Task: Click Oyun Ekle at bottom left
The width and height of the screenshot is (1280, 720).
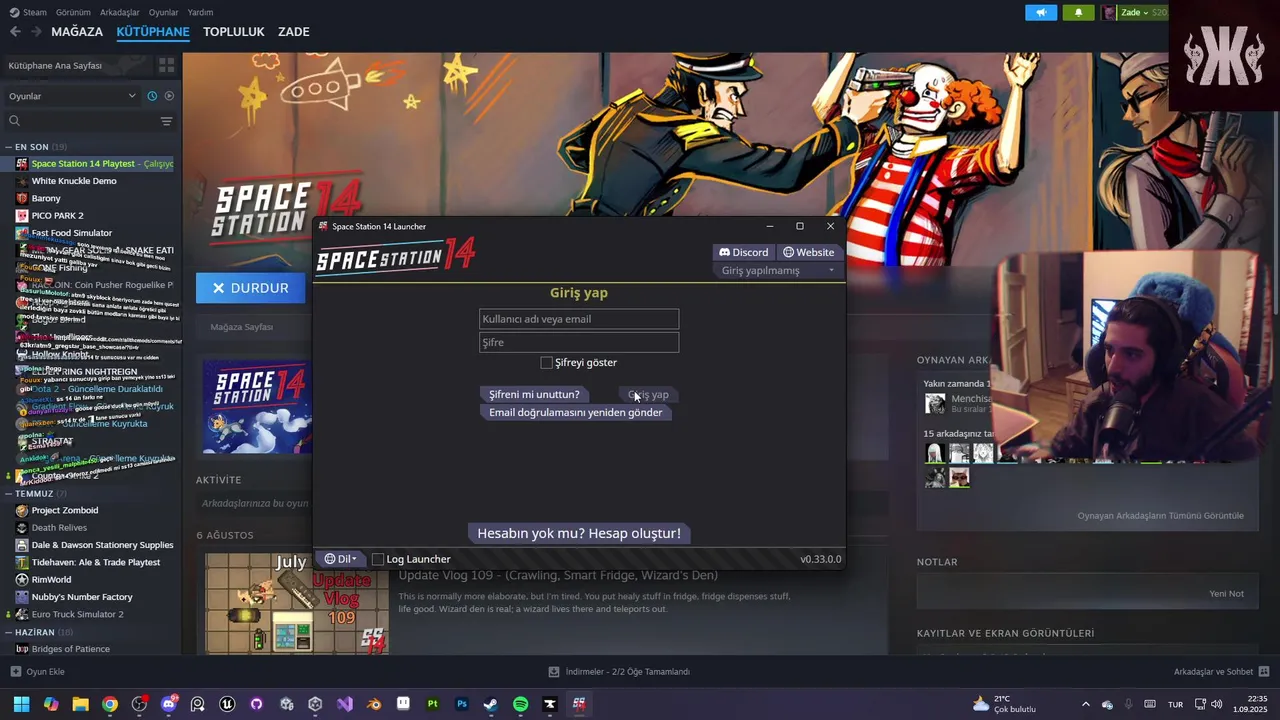Action: 37,672
